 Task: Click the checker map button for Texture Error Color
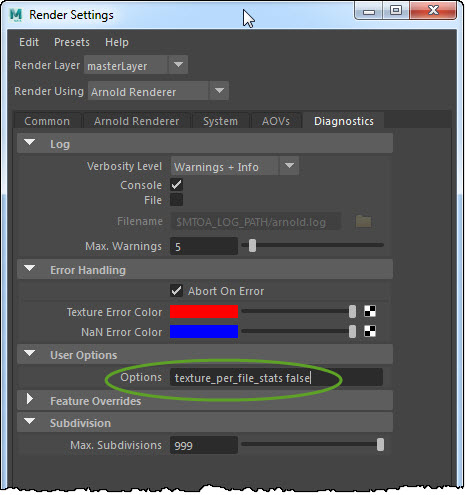[x=370, y=311]
